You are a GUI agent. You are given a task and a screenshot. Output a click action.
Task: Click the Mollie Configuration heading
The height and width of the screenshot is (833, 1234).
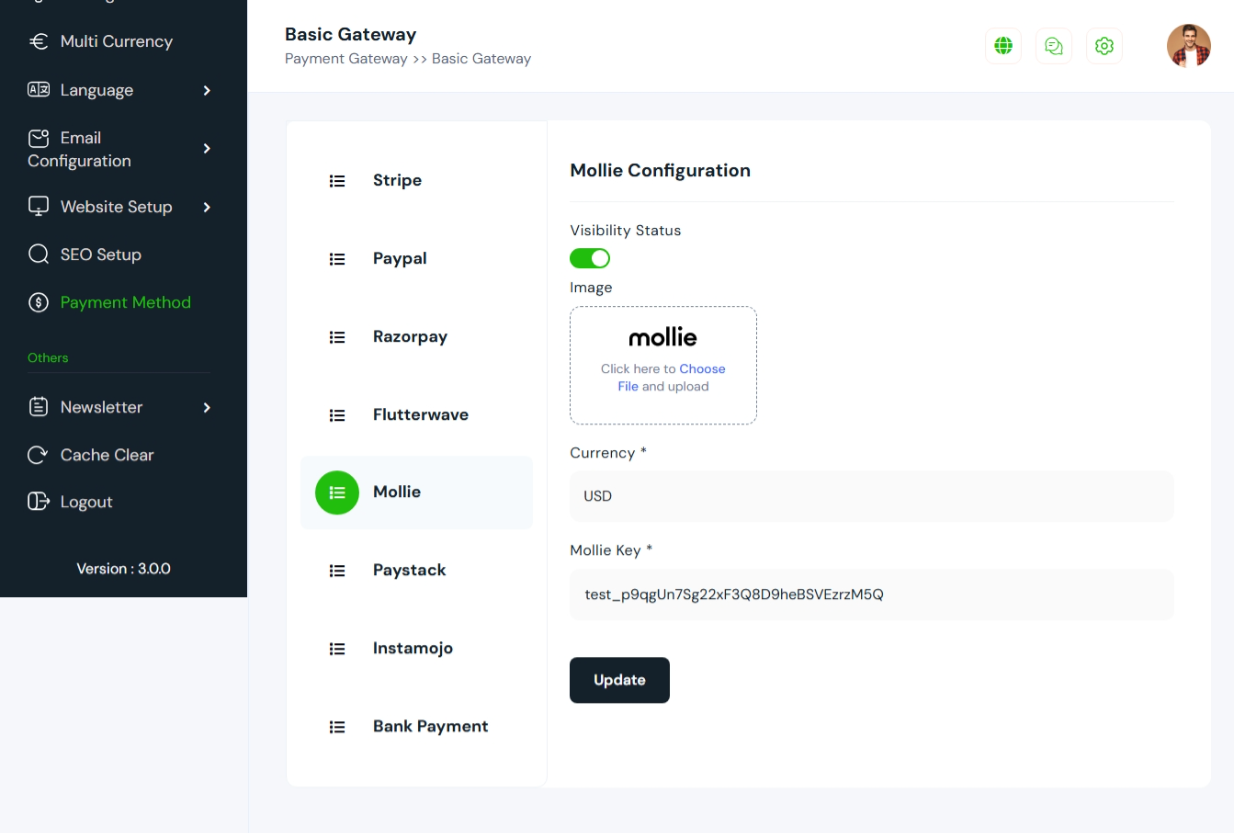click(x=660, y=170)
